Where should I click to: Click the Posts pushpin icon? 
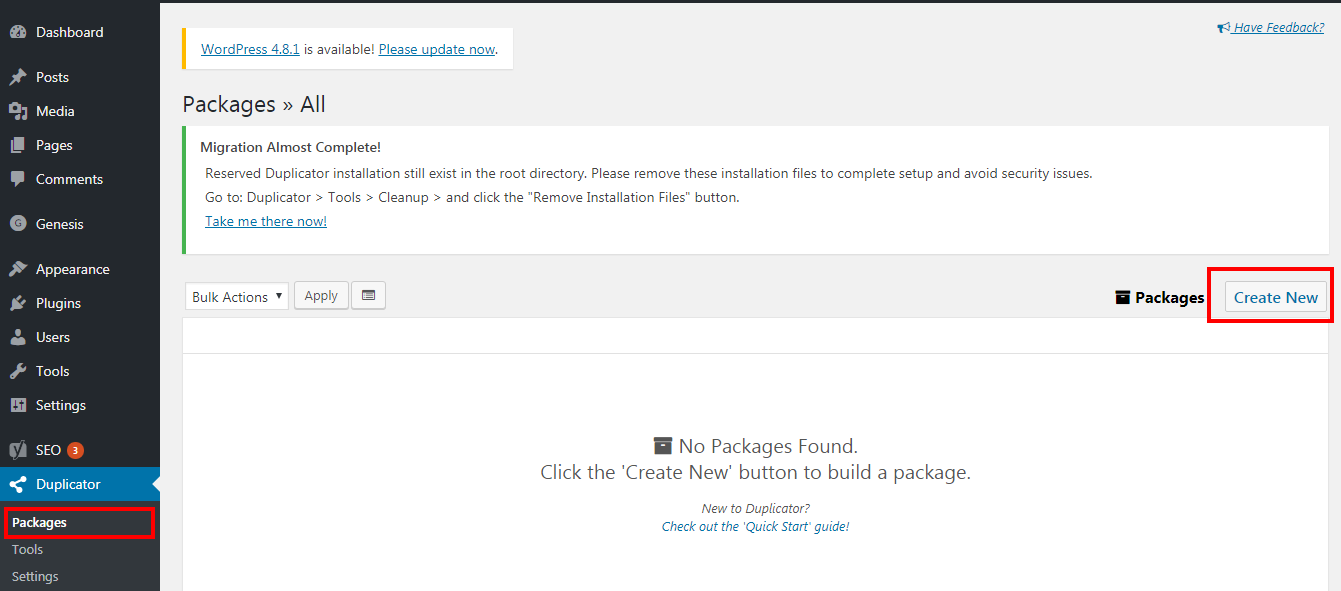(18, 77)
